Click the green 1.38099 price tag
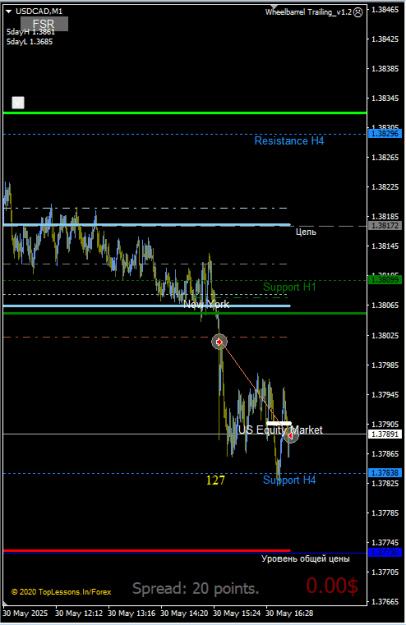The image size is (406, 625). (x=385, y=280)
